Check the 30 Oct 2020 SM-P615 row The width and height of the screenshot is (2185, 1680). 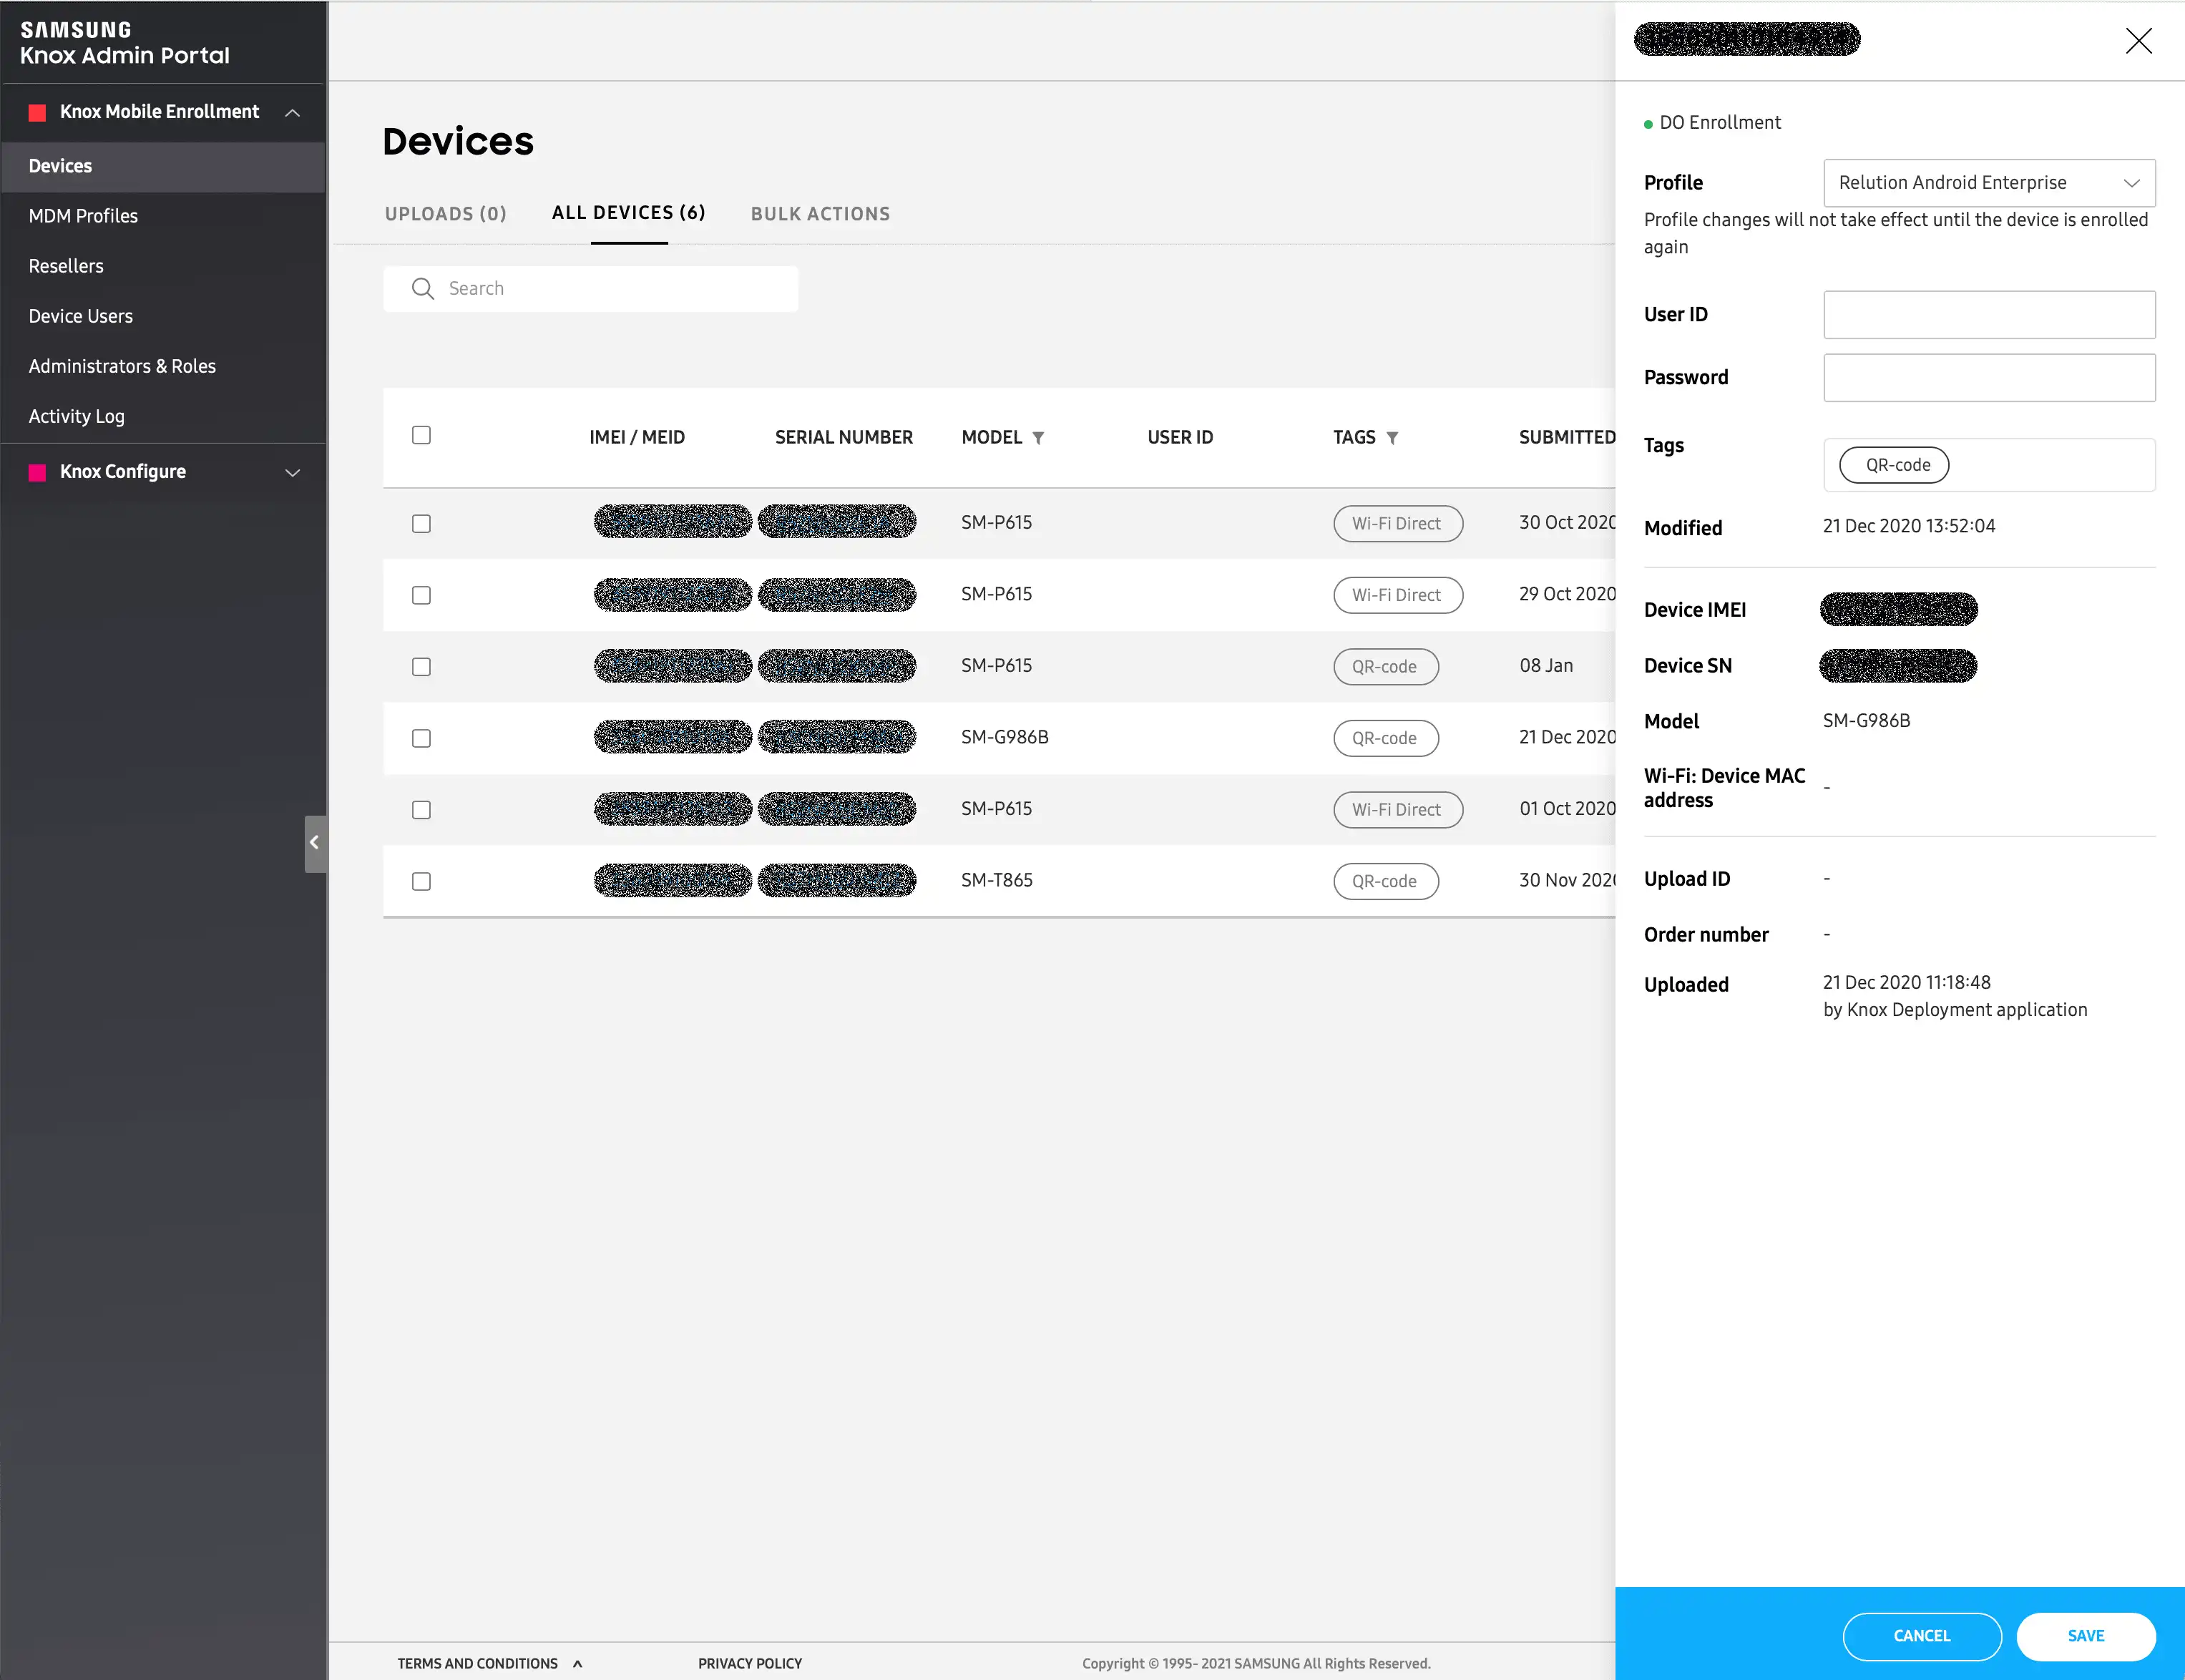click(x=421, y=524)
